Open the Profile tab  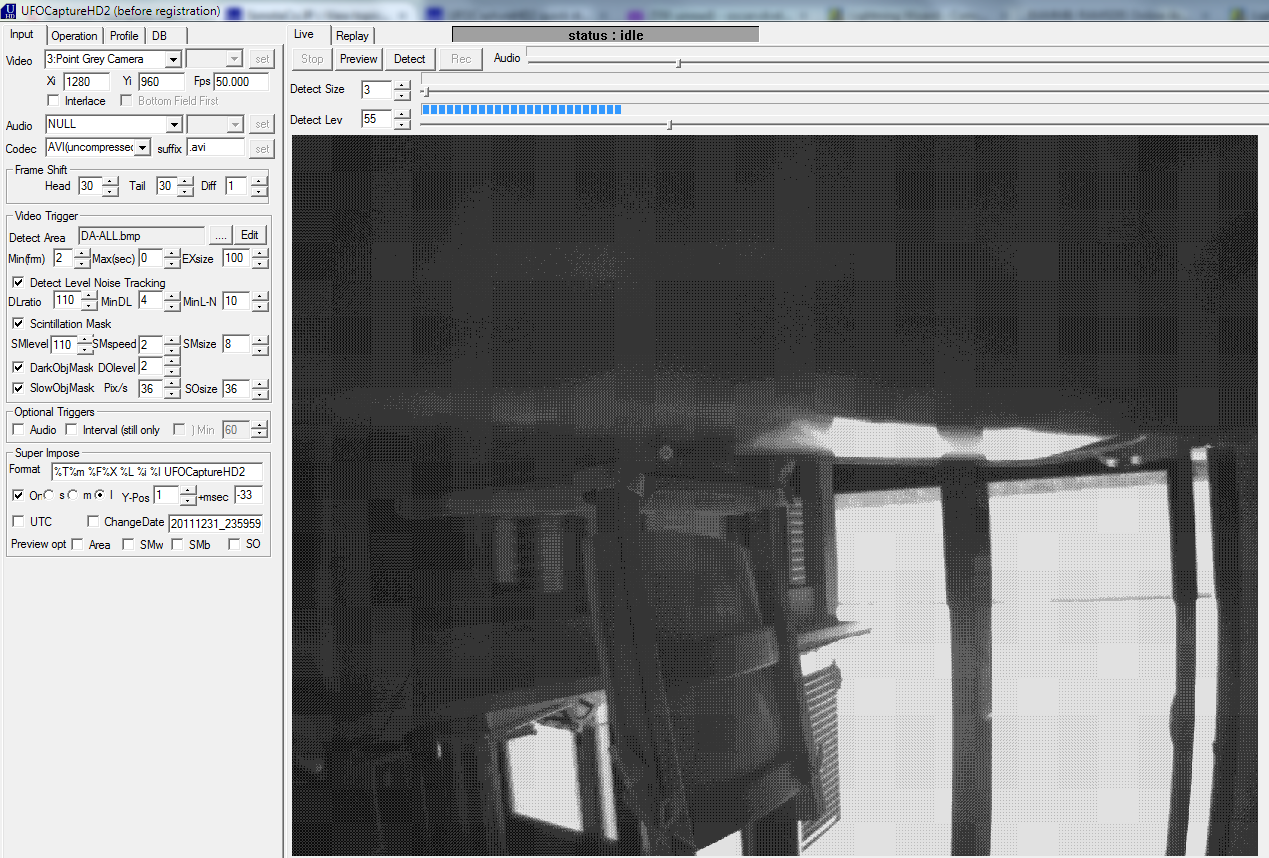click(123, 35)
